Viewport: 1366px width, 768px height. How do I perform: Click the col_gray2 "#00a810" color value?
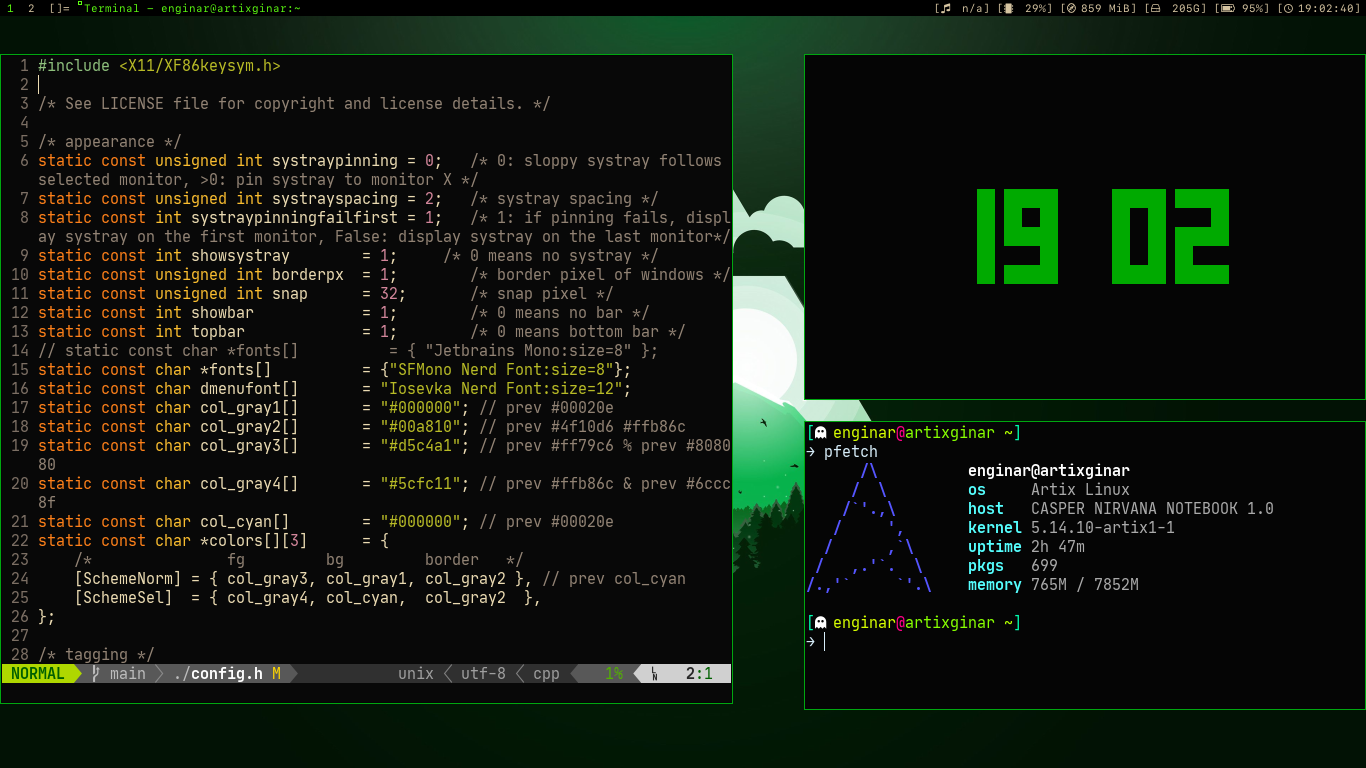pos(420,427)
